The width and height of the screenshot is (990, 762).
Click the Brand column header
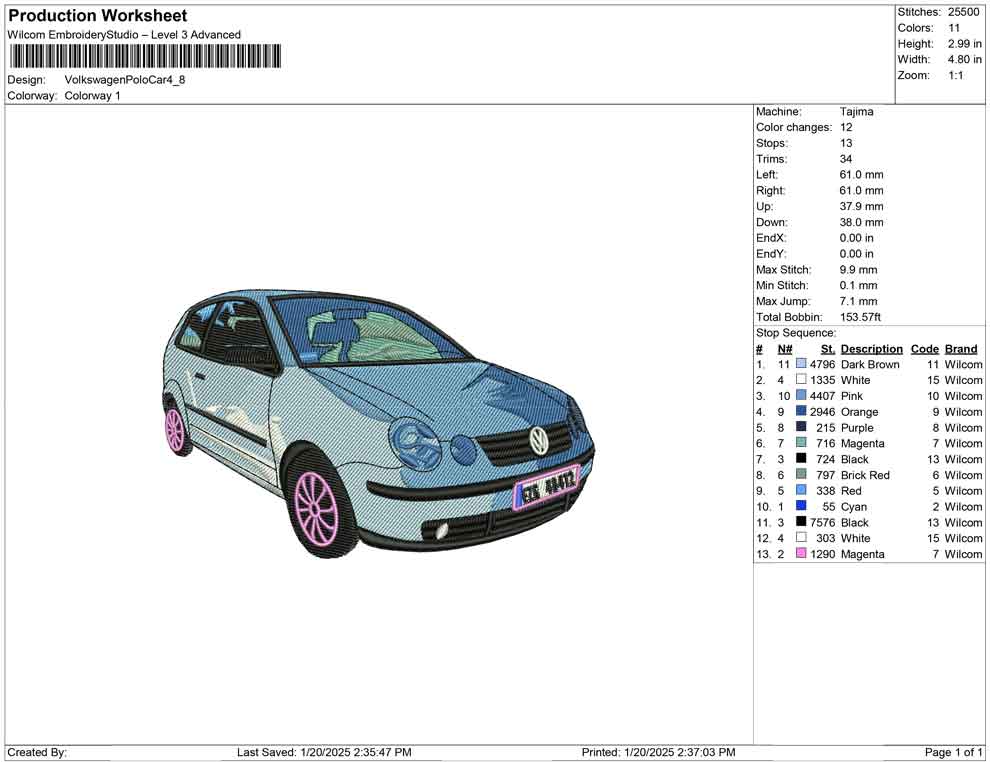point(960,348)
